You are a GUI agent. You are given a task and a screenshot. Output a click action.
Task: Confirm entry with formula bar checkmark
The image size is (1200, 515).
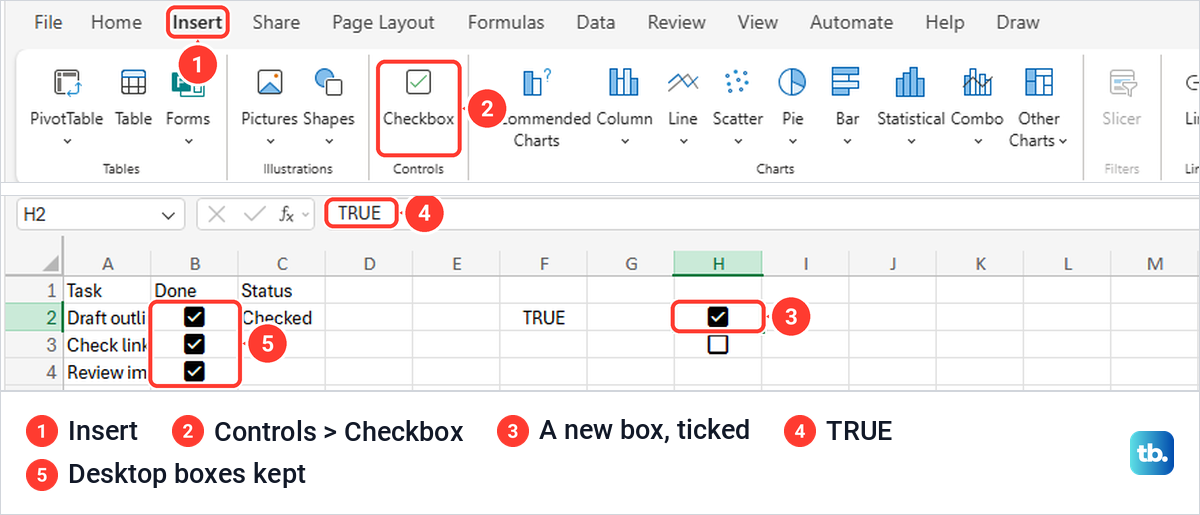click(254, 214)
